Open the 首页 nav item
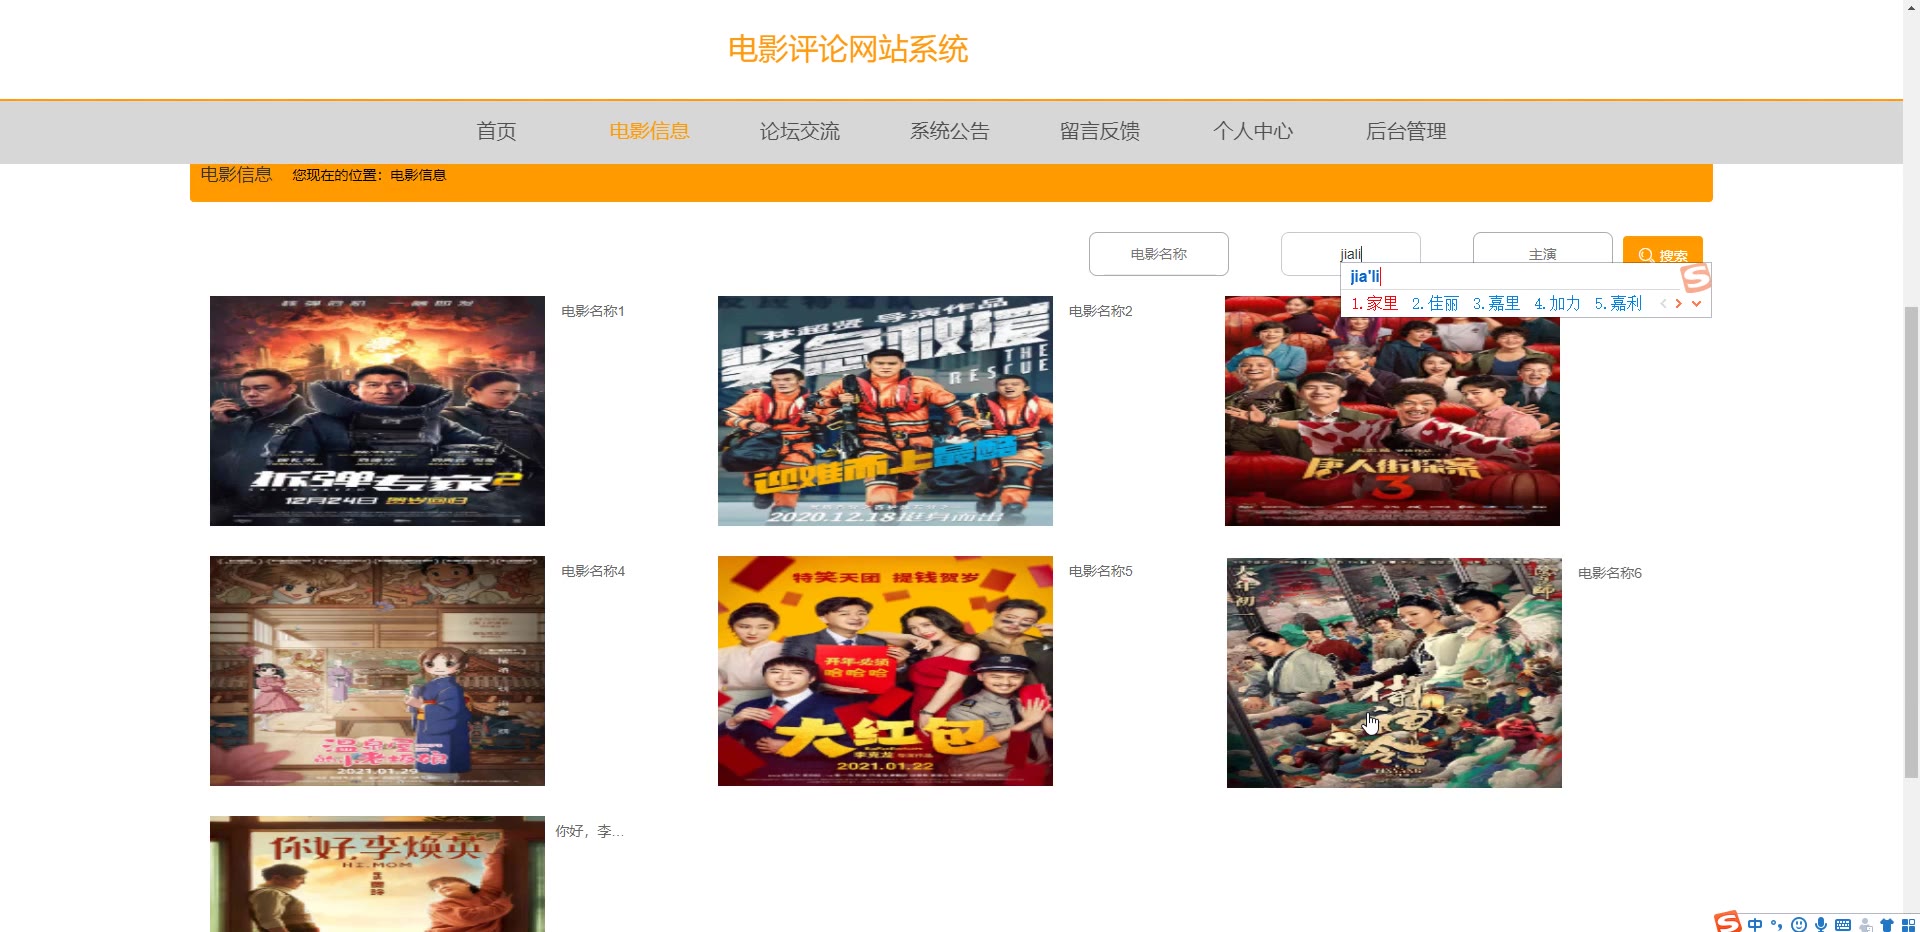The height and width of the screenshot is (932, 1920). pos(496,131)
